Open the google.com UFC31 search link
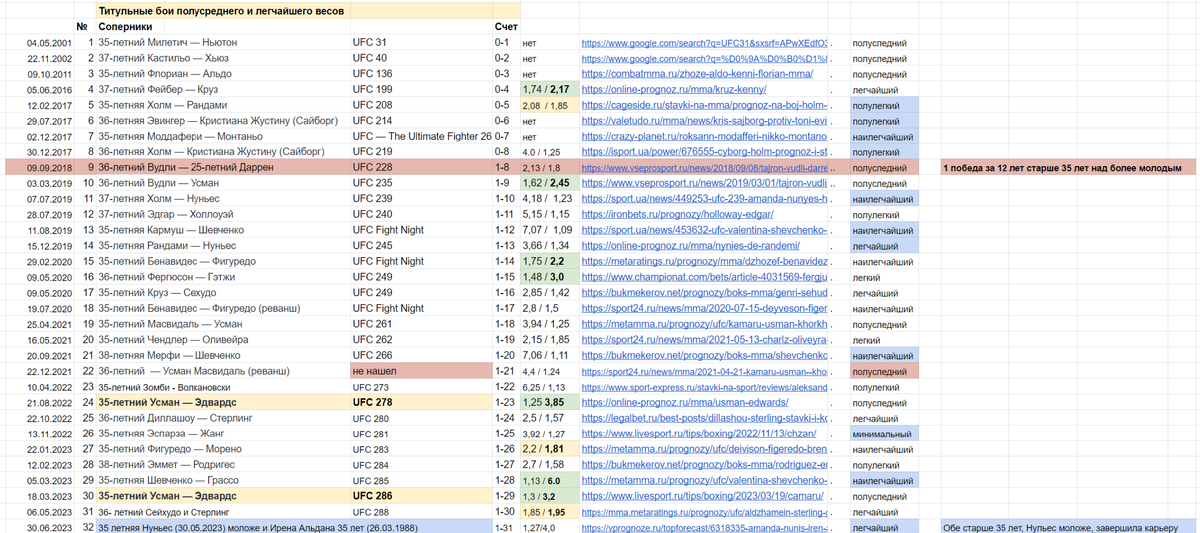 [x=704, y=44]
